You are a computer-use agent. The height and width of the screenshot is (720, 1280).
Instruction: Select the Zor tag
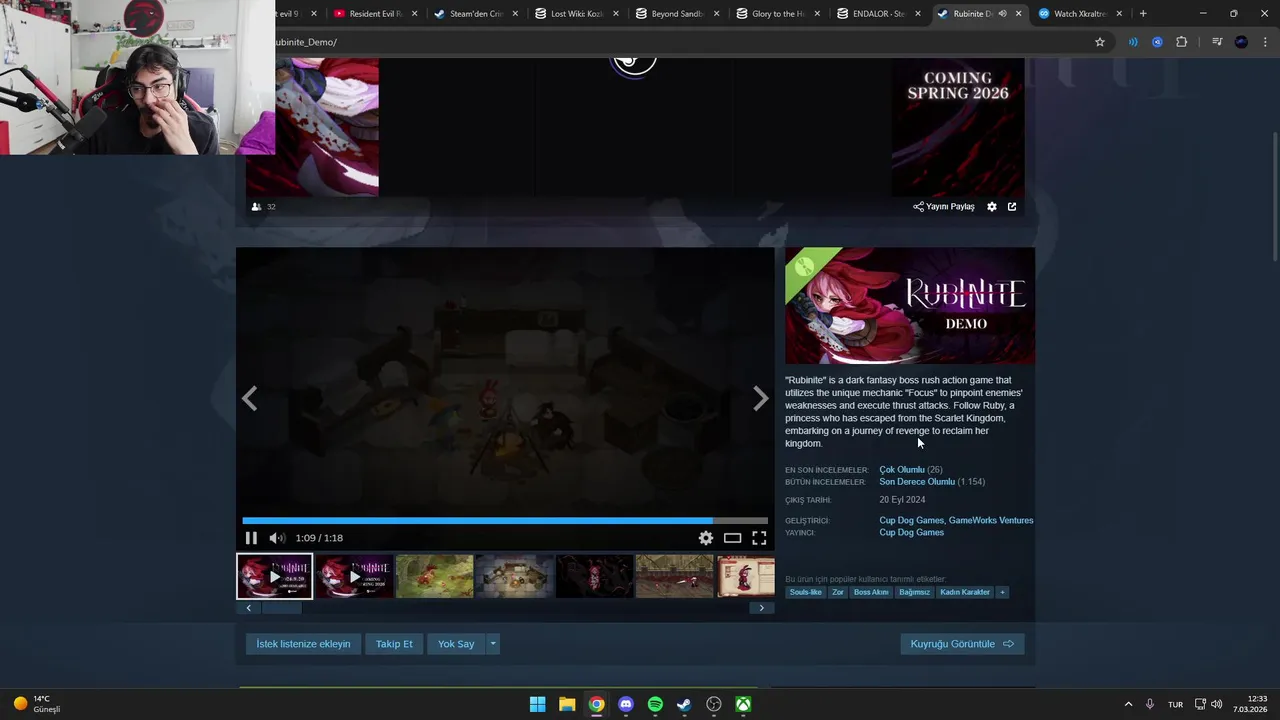(x=838, y=592)
